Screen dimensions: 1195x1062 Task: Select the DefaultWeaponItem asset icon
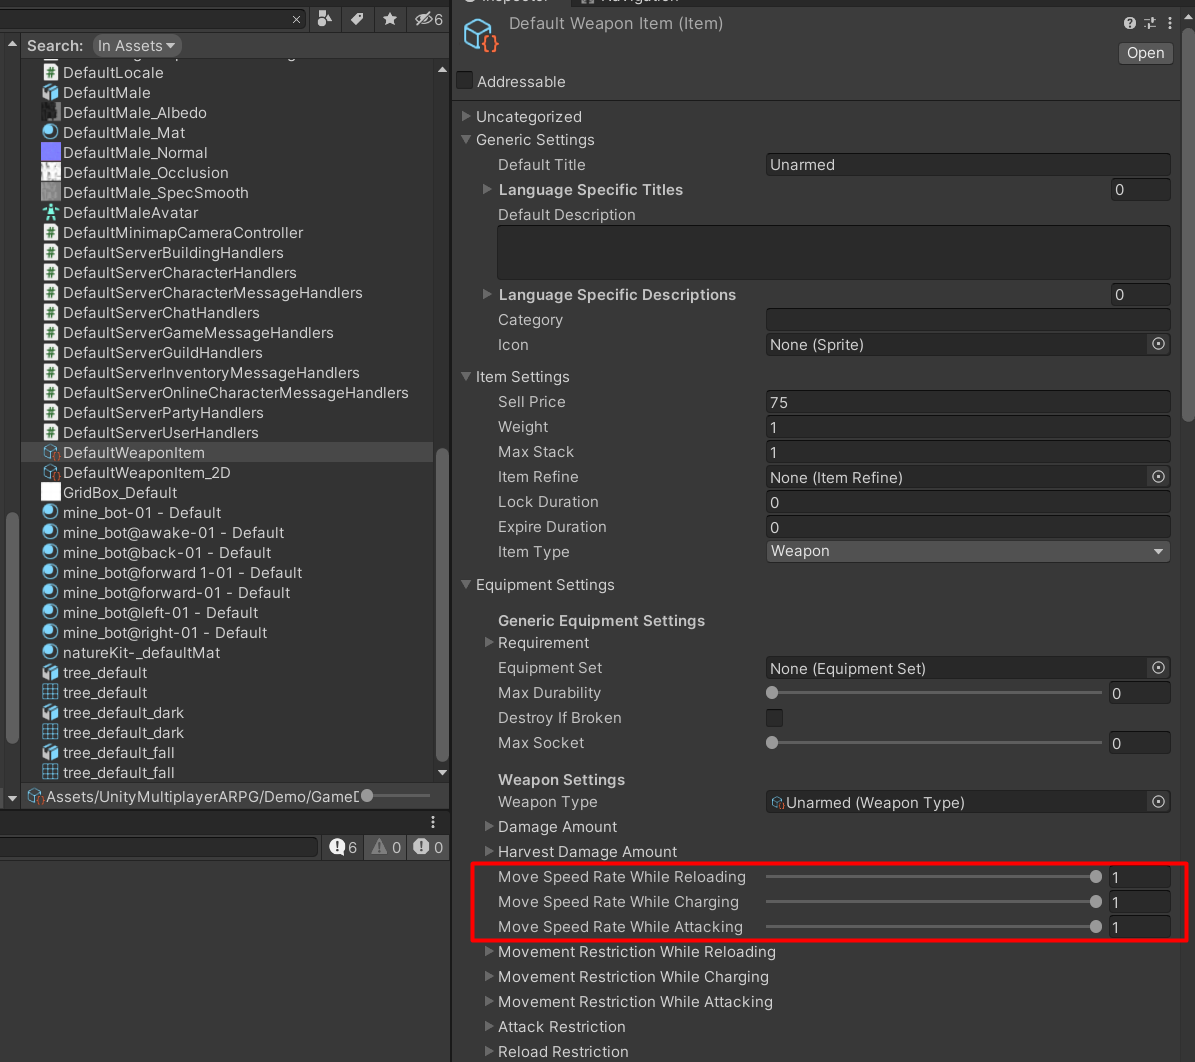(x=51, y=452)
